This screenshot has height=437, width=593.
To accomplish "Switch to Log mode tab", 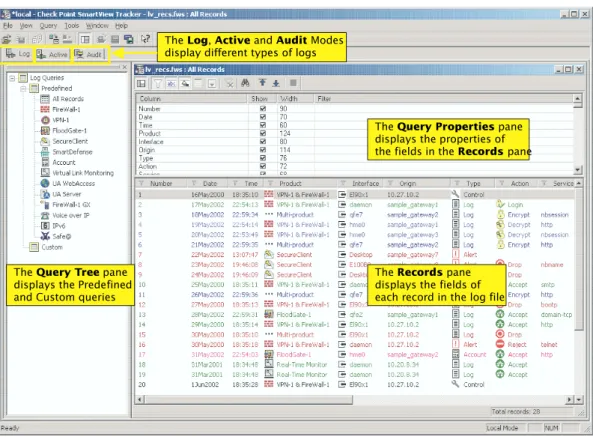I will 18,54.
